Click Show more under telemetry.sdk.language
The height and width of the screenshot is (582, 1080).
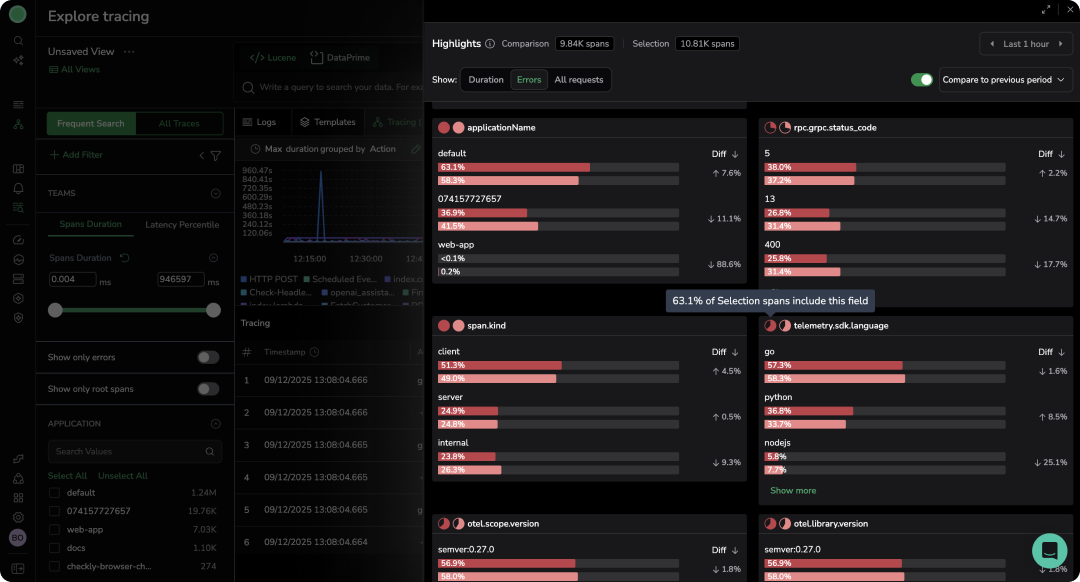(x=792, y=491)
